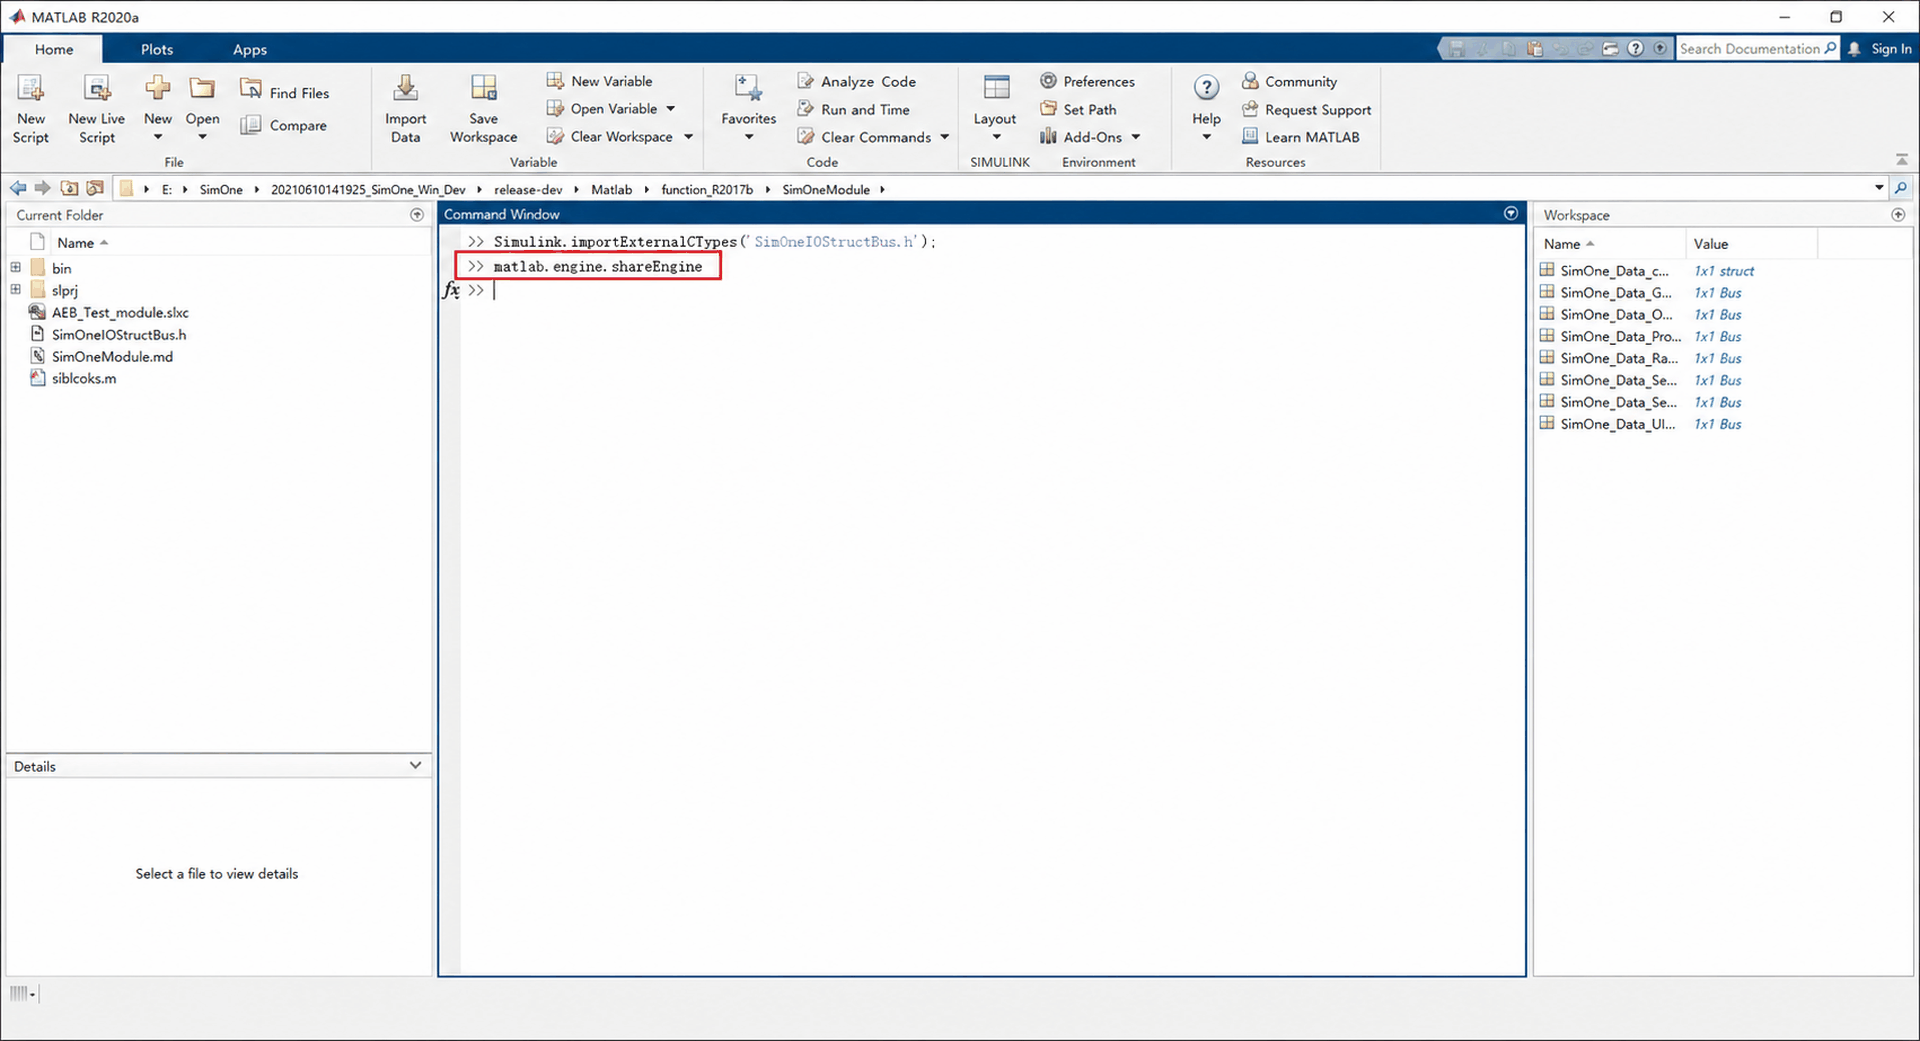Click the Compare files tool
This screenshot has width=1920, height=1041.
click(x=284, y=125)
